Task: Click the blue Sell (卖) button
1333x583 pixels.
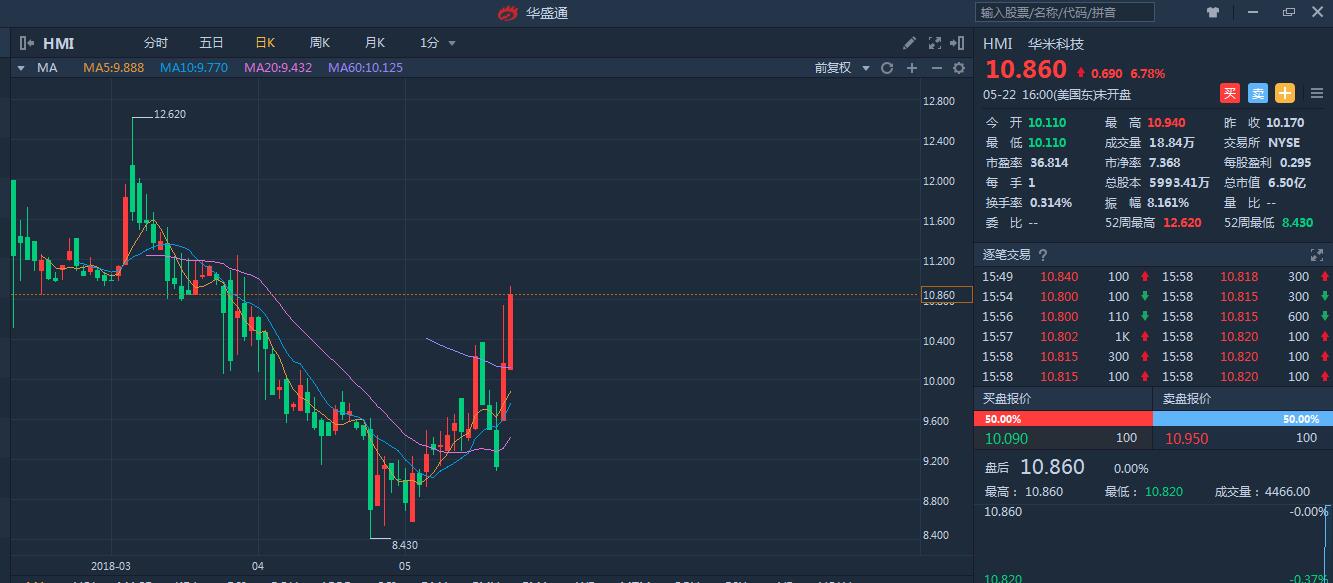Action: 1258,93
